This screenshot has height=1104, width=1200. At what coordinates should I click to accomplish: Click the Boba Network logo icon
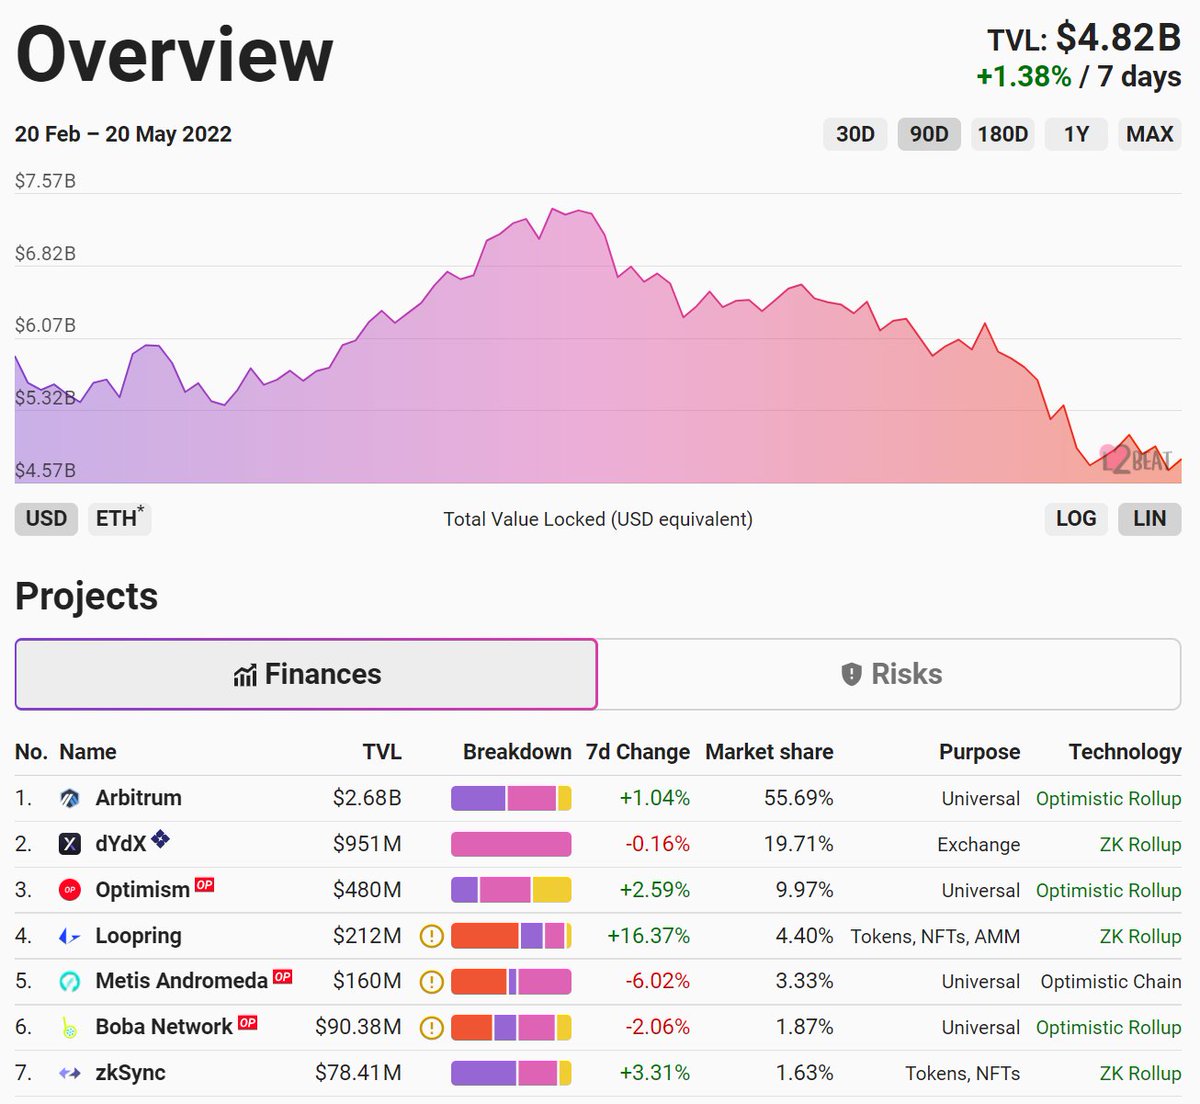point(70,1027)
